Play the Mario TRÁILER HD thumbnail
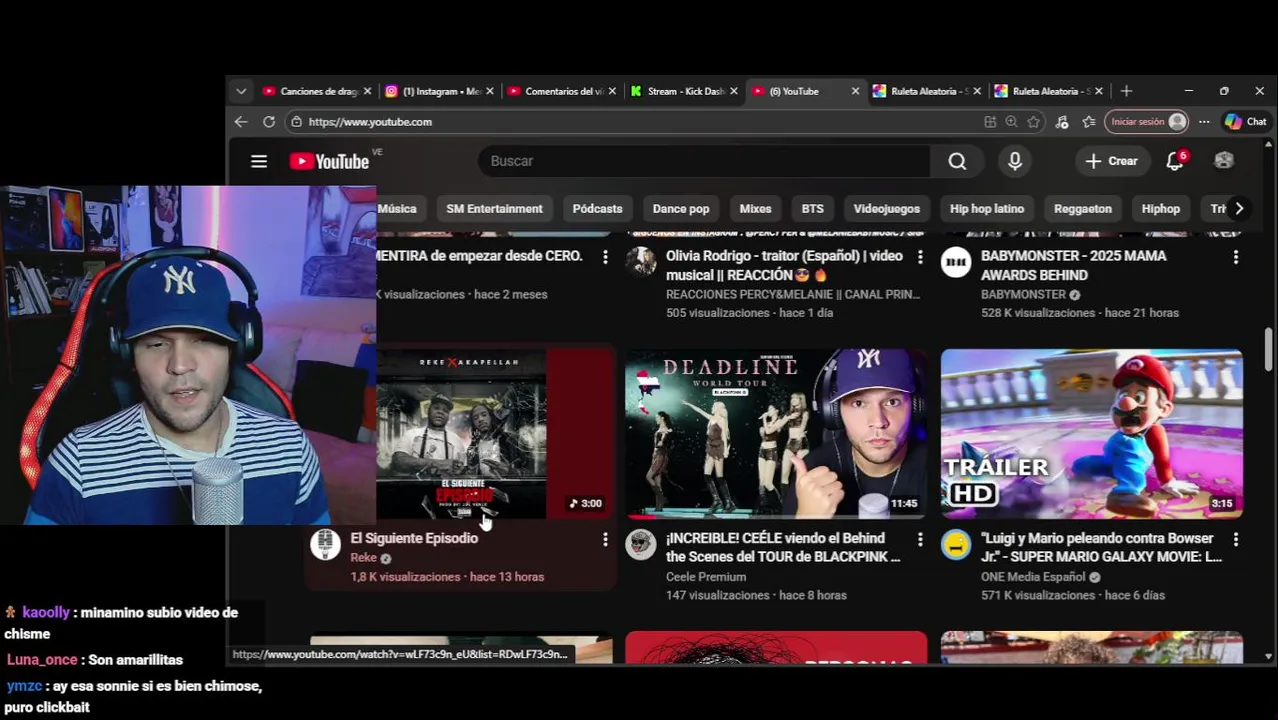1278x720 pixels. (1092, 434)
